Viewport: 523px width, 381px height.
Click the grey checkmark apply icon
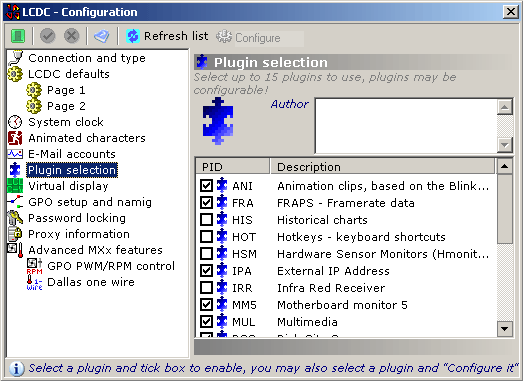48,36
